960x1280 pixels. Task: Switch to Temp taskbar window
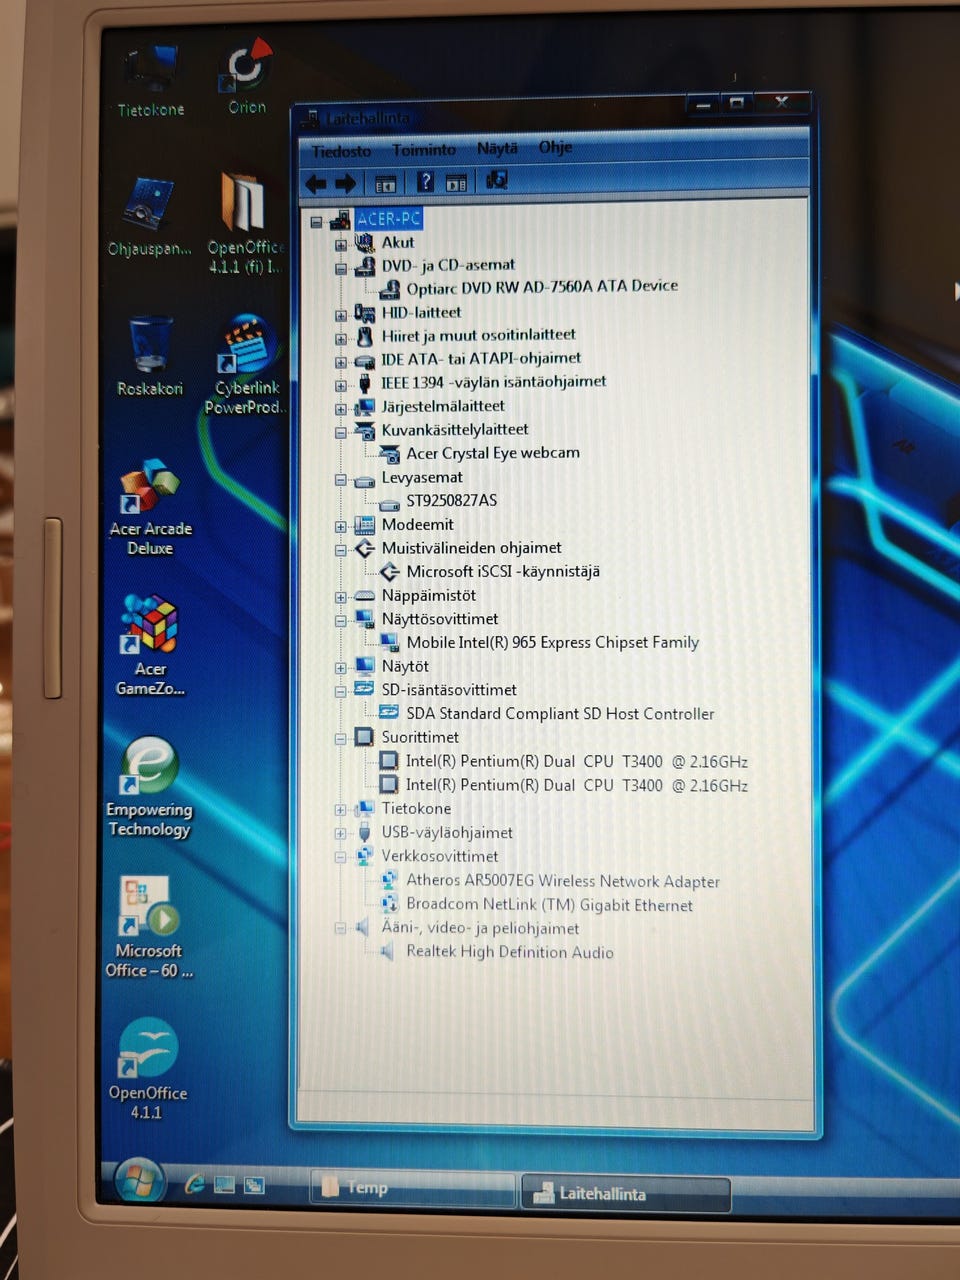point(413,1188)
